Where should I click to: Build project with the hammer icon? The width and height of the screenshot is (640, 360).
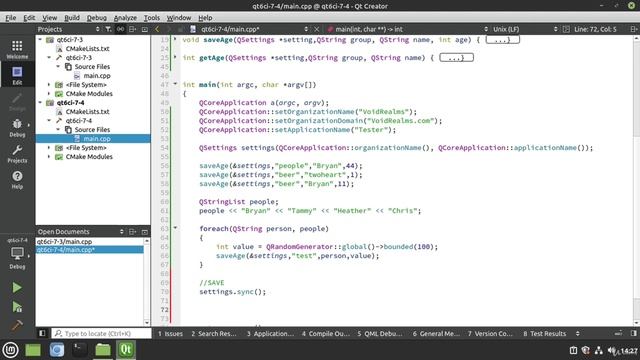(x=17, y=325)
